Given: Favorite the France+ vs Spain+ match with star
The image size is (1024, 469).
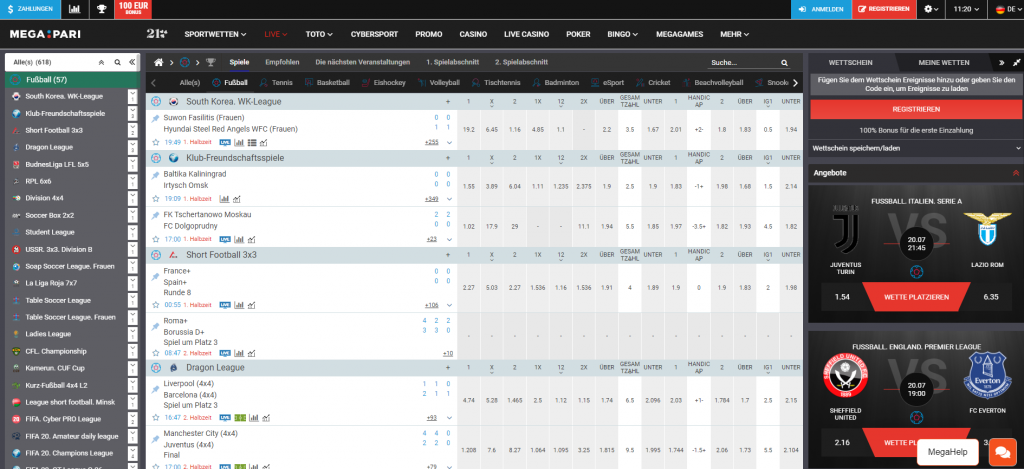Looking at the screenshot, I should coord(155,304).
